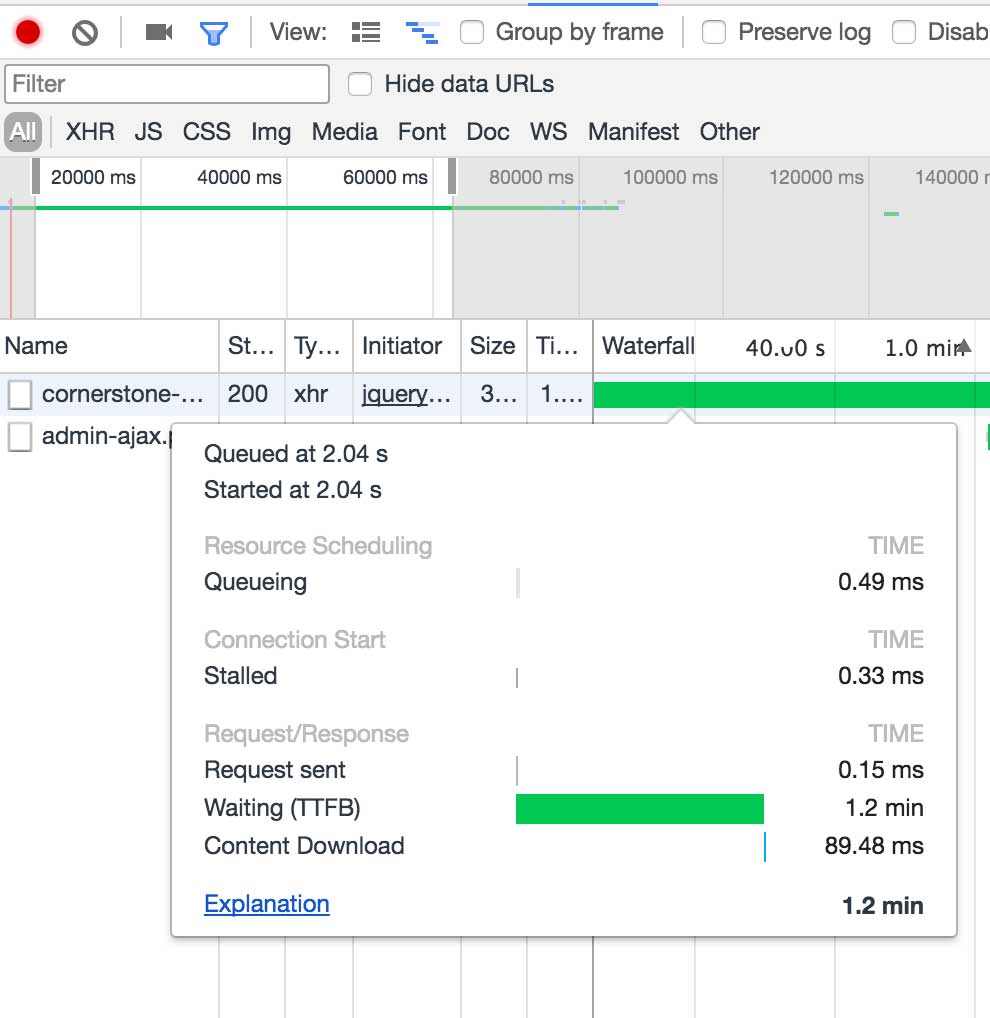Enable the Preserve log checkbox

pyautogui.click(x=714, y=33)
